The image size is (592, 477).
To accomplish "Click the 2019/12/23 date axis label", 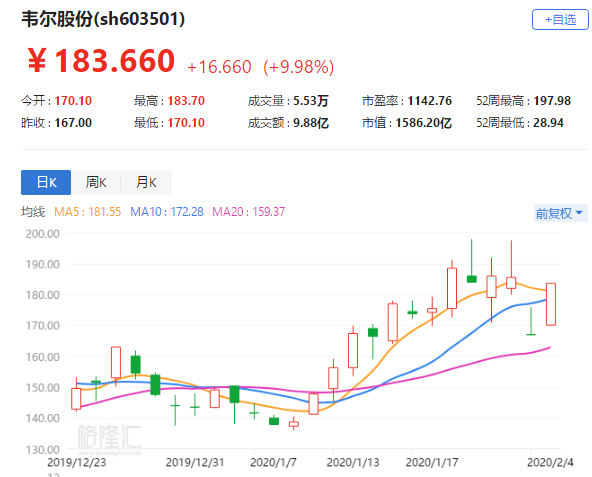I will (x=77, y=462).
